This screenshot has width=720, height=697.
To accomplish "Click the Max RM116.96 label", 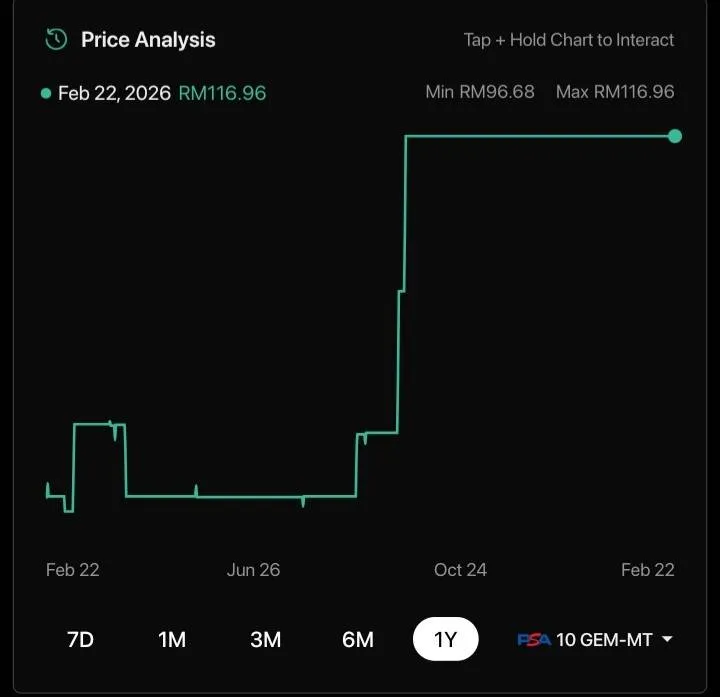I will click(615, 92).
